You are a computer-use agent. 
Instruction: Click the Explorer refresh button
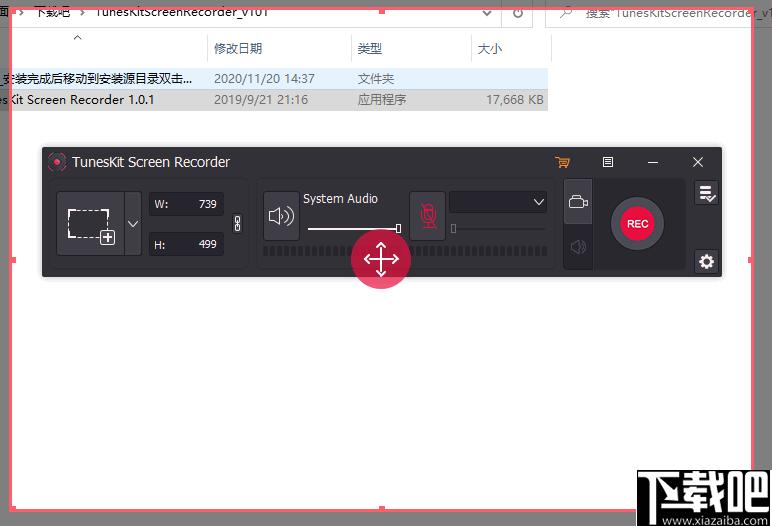(x=517, y=13)
